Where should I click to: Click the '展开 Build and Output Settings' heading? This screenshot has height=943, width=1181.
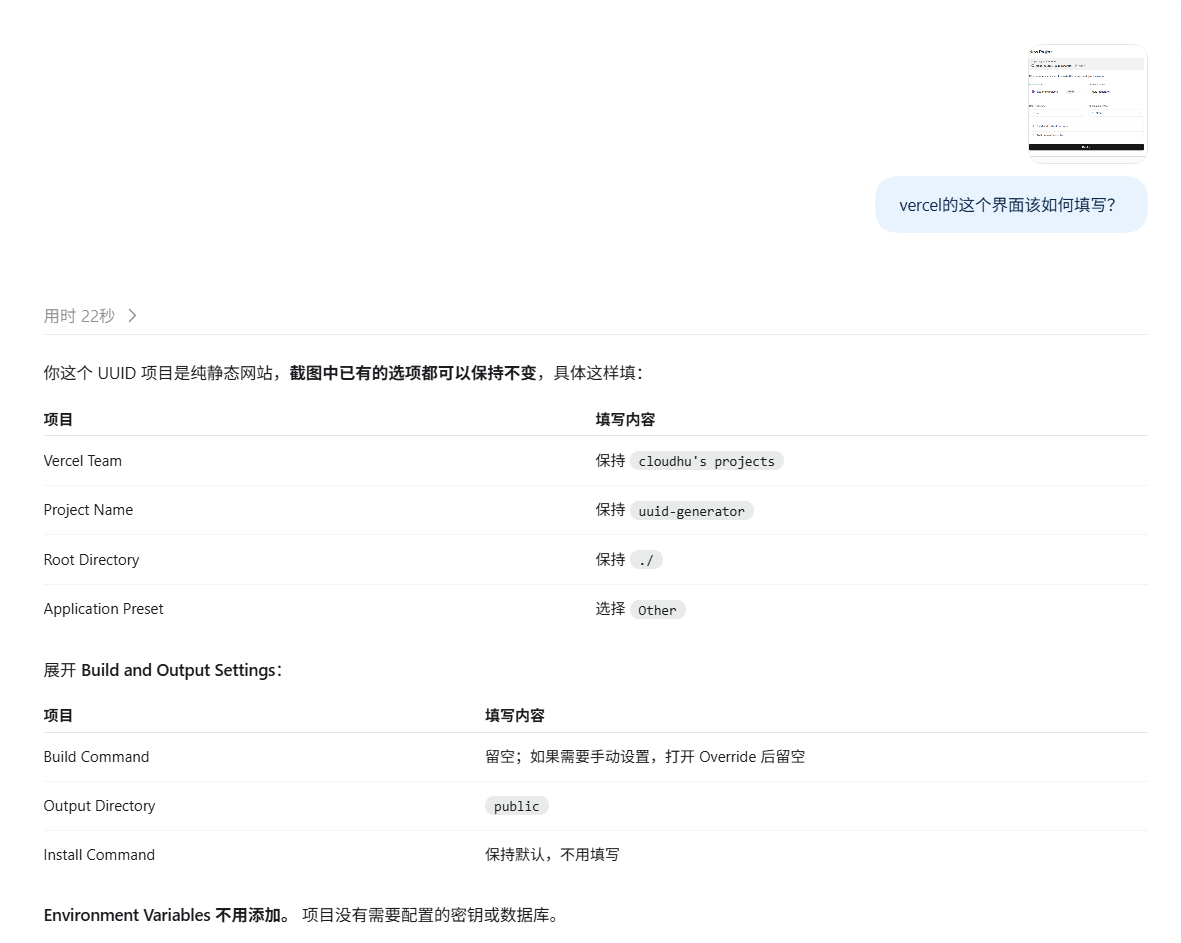click(x=163, y=670)
